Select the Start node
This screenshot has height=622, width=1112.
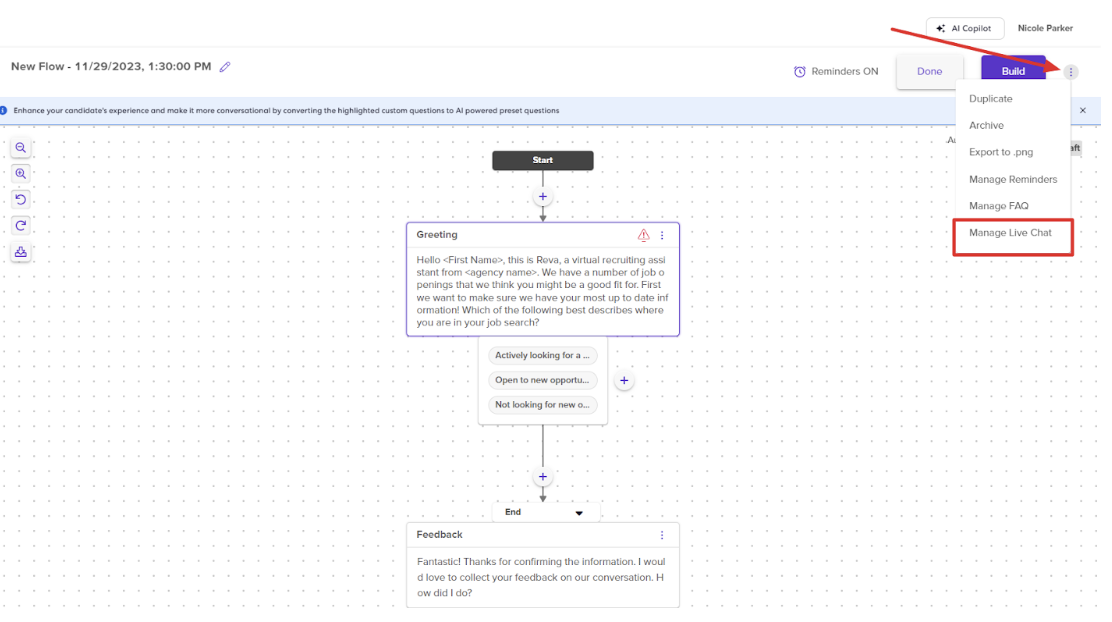click(543, 160)
